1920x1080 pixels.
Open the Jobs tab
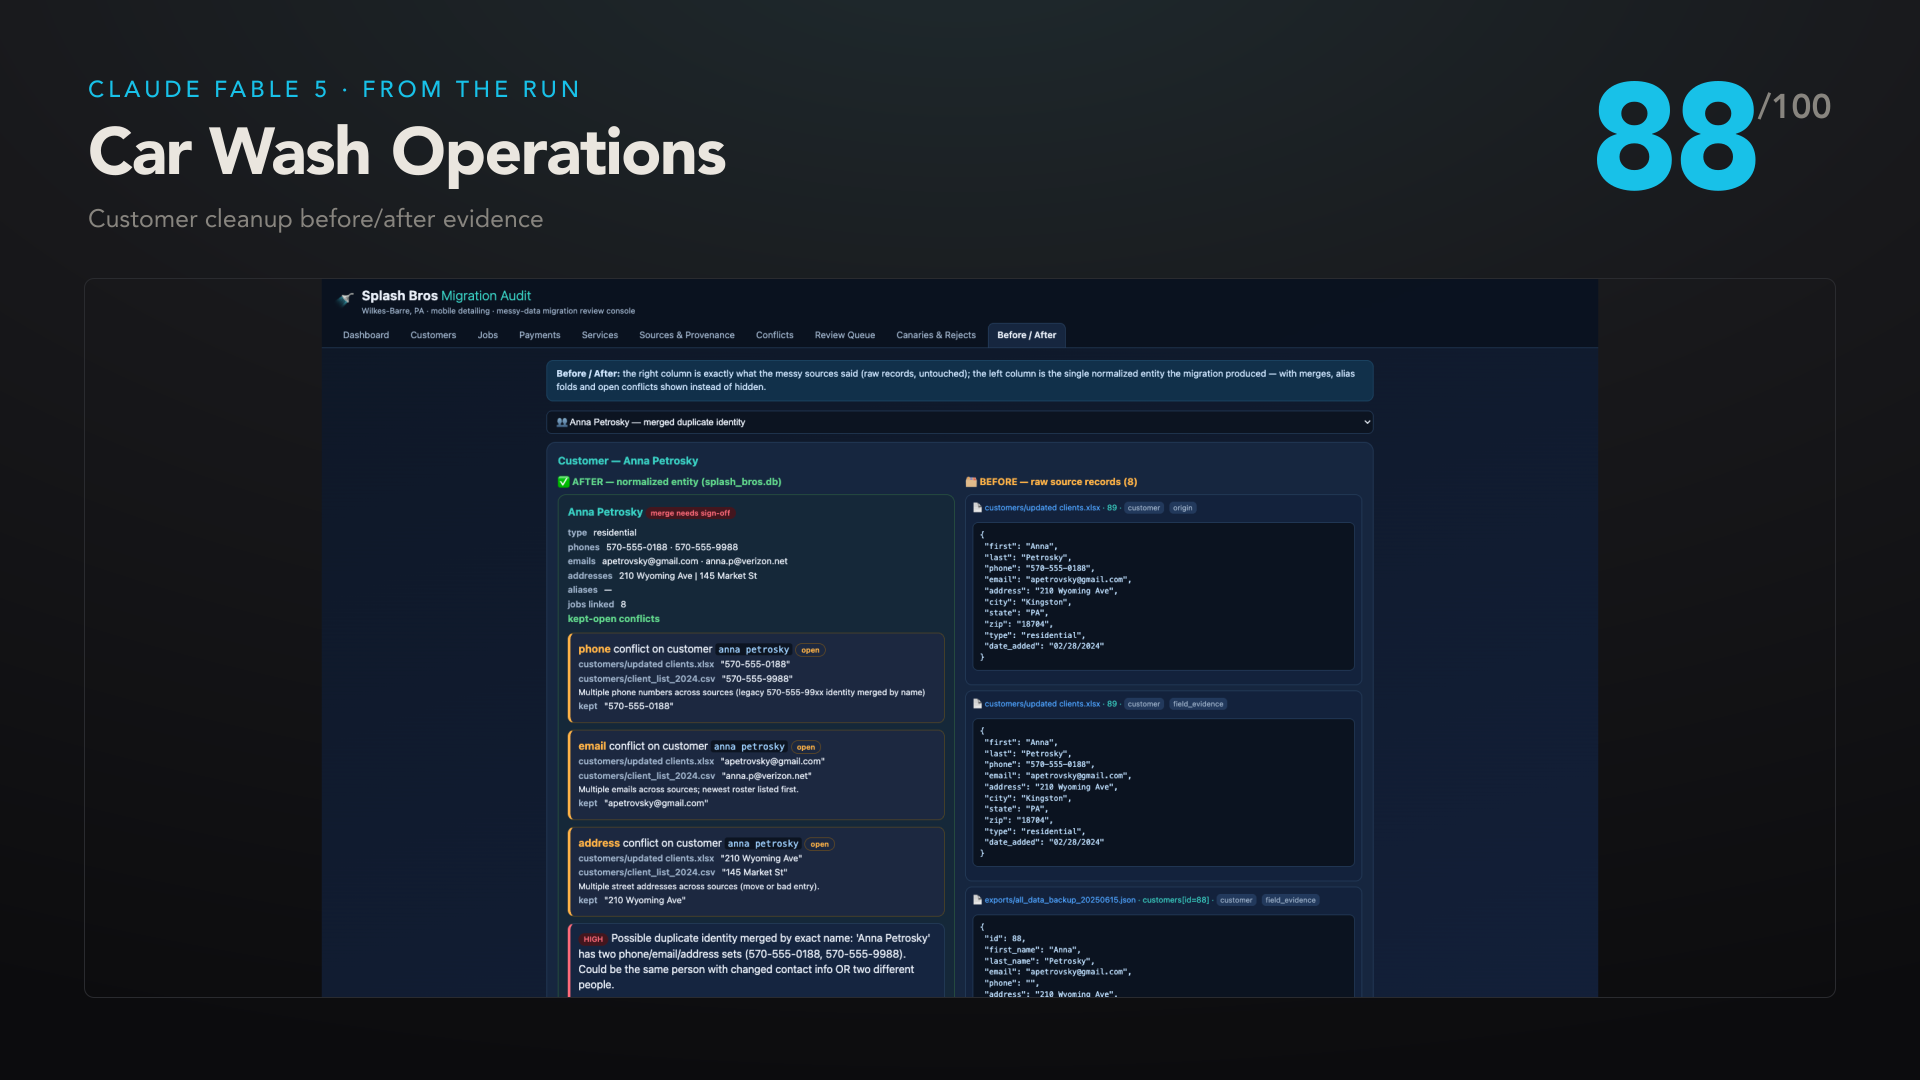pos(488,335)
